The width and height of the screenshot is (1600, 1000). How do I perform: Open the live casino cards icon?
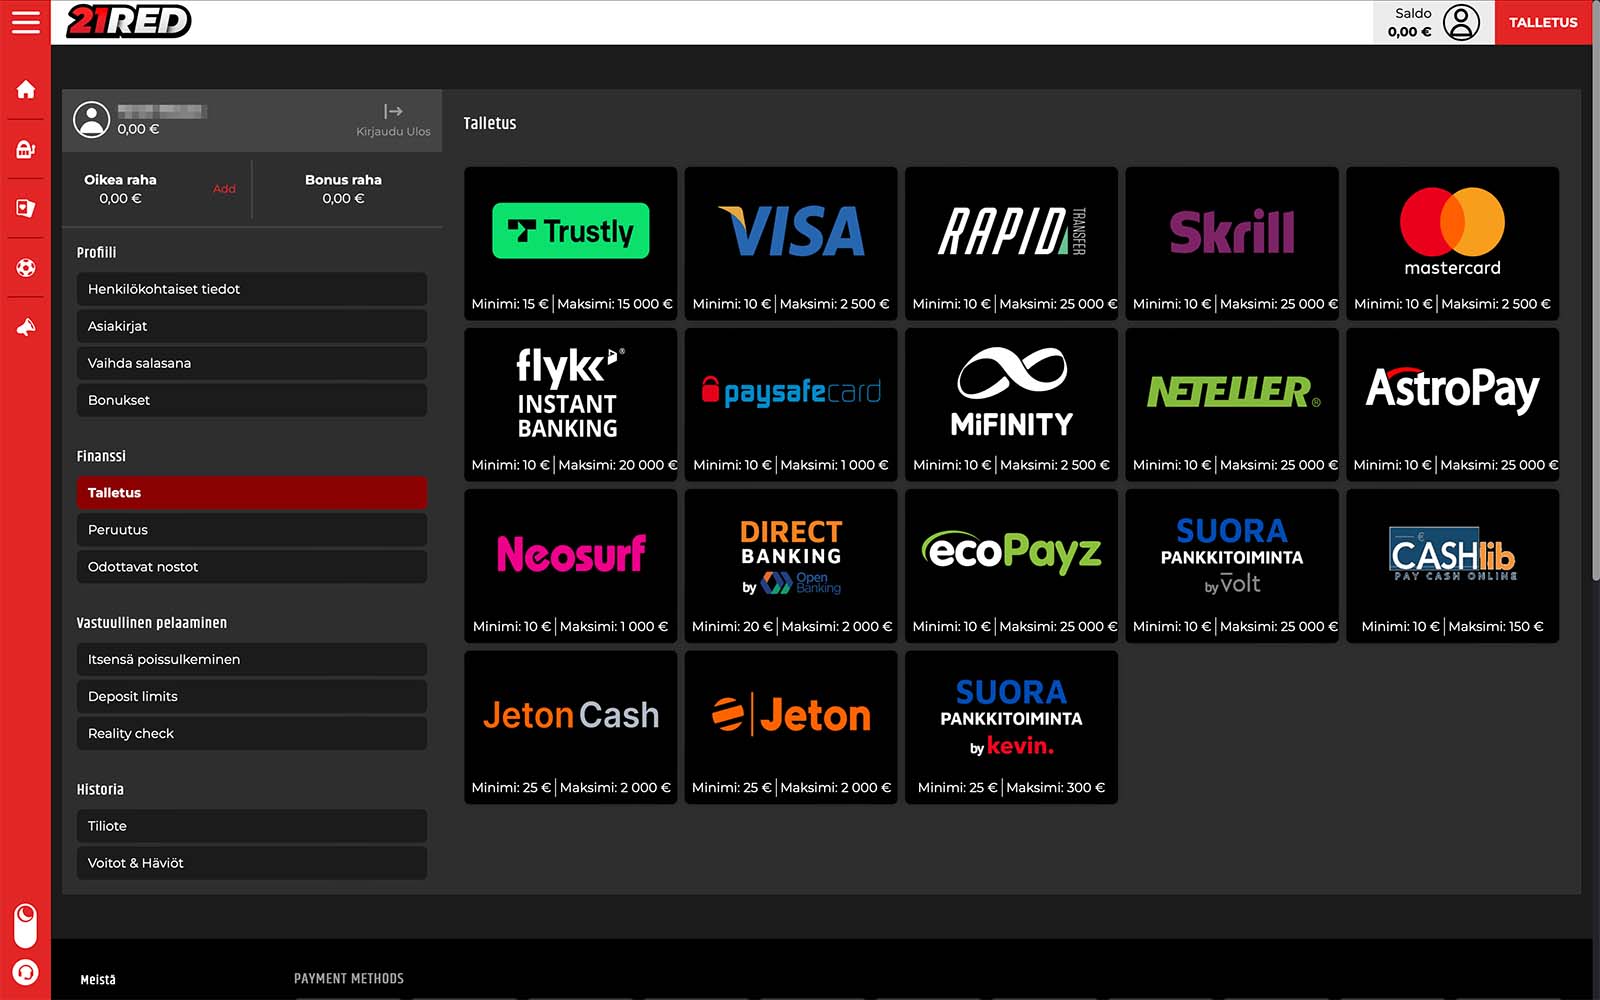click(x=25, y=208)
